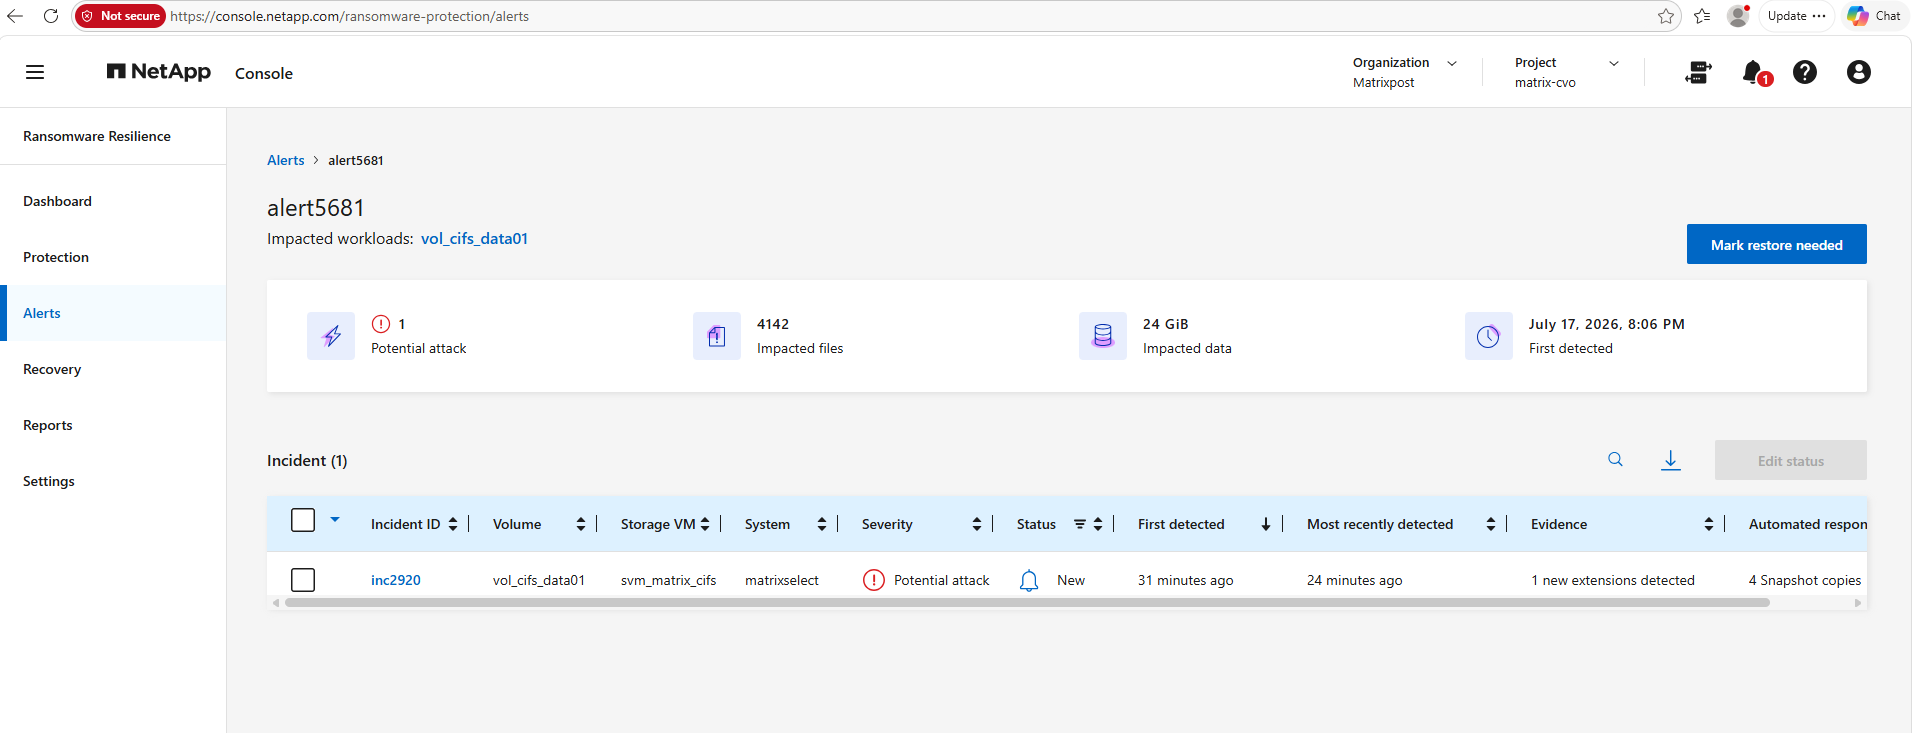Click the browser back arrow
The width and height of the screenshot is (1912, 733).
[x=15, y=16]
